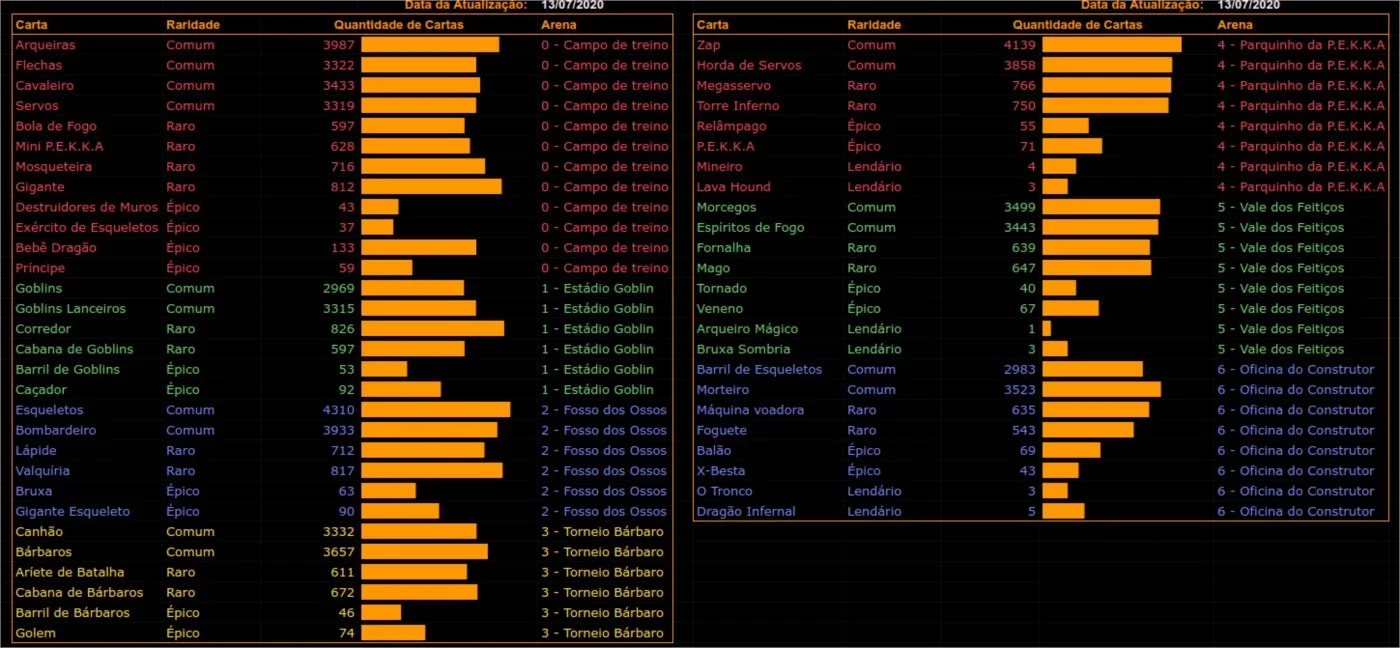Select the Gigante Esqueleto cell
This screenshot has width=1400, height=648.
[72, 511]
